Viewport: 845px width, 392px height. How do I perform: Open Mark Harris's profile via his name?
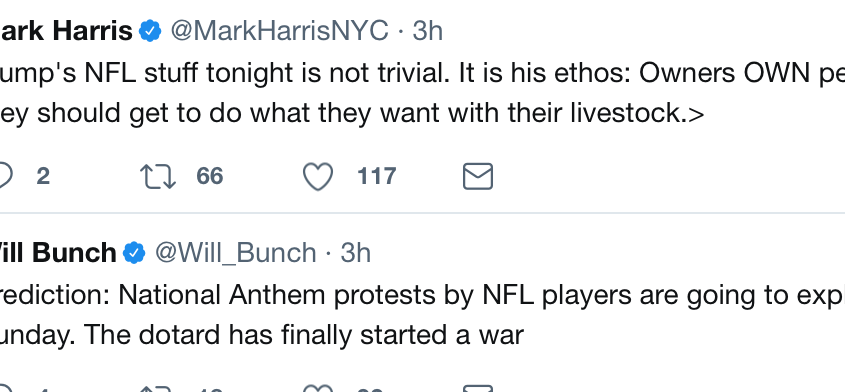point(66,31)
